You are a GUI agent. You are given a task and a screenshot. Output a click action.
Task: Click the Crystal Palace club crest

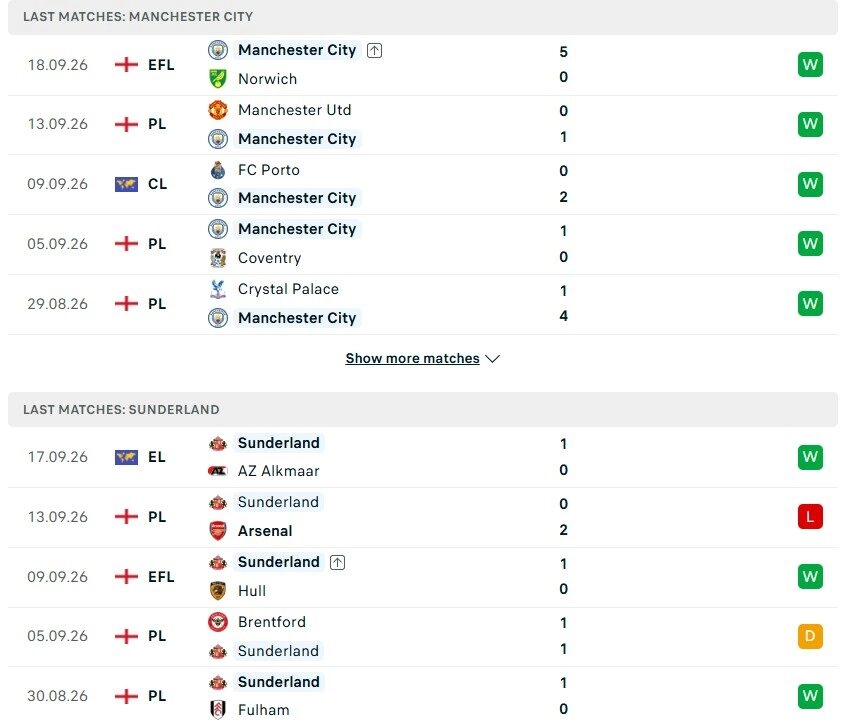[x=218, y=289]
